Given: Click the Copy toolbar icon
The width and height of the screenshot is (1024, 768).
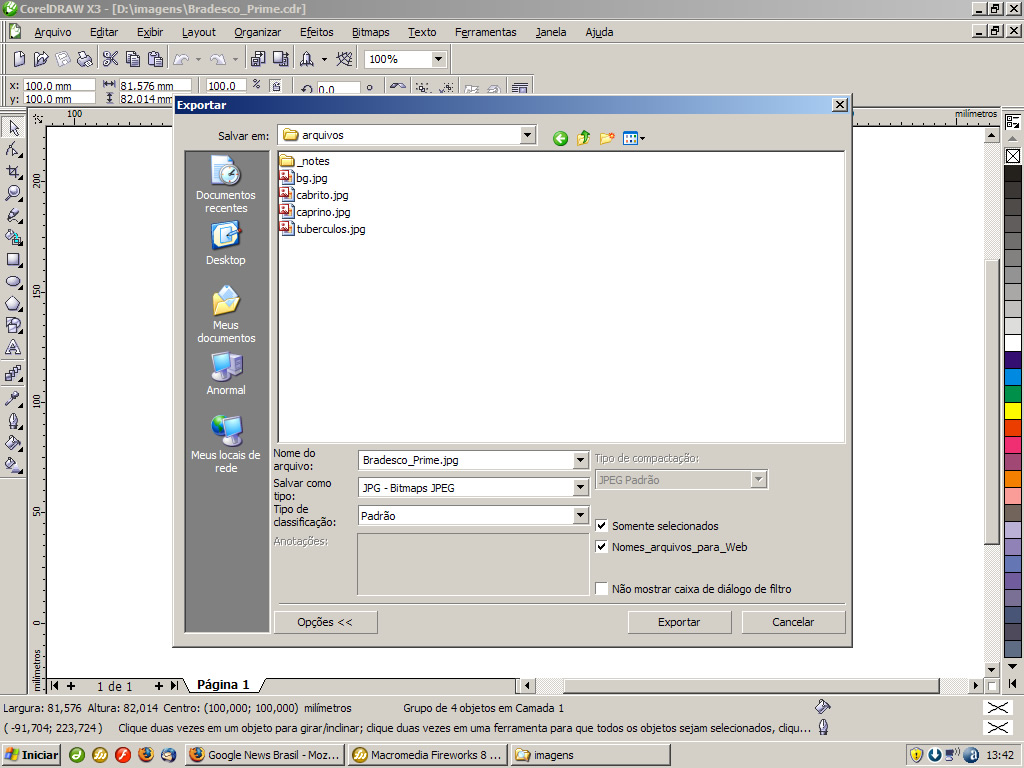Looking at the screenshot, I should (x=133, y=59).
